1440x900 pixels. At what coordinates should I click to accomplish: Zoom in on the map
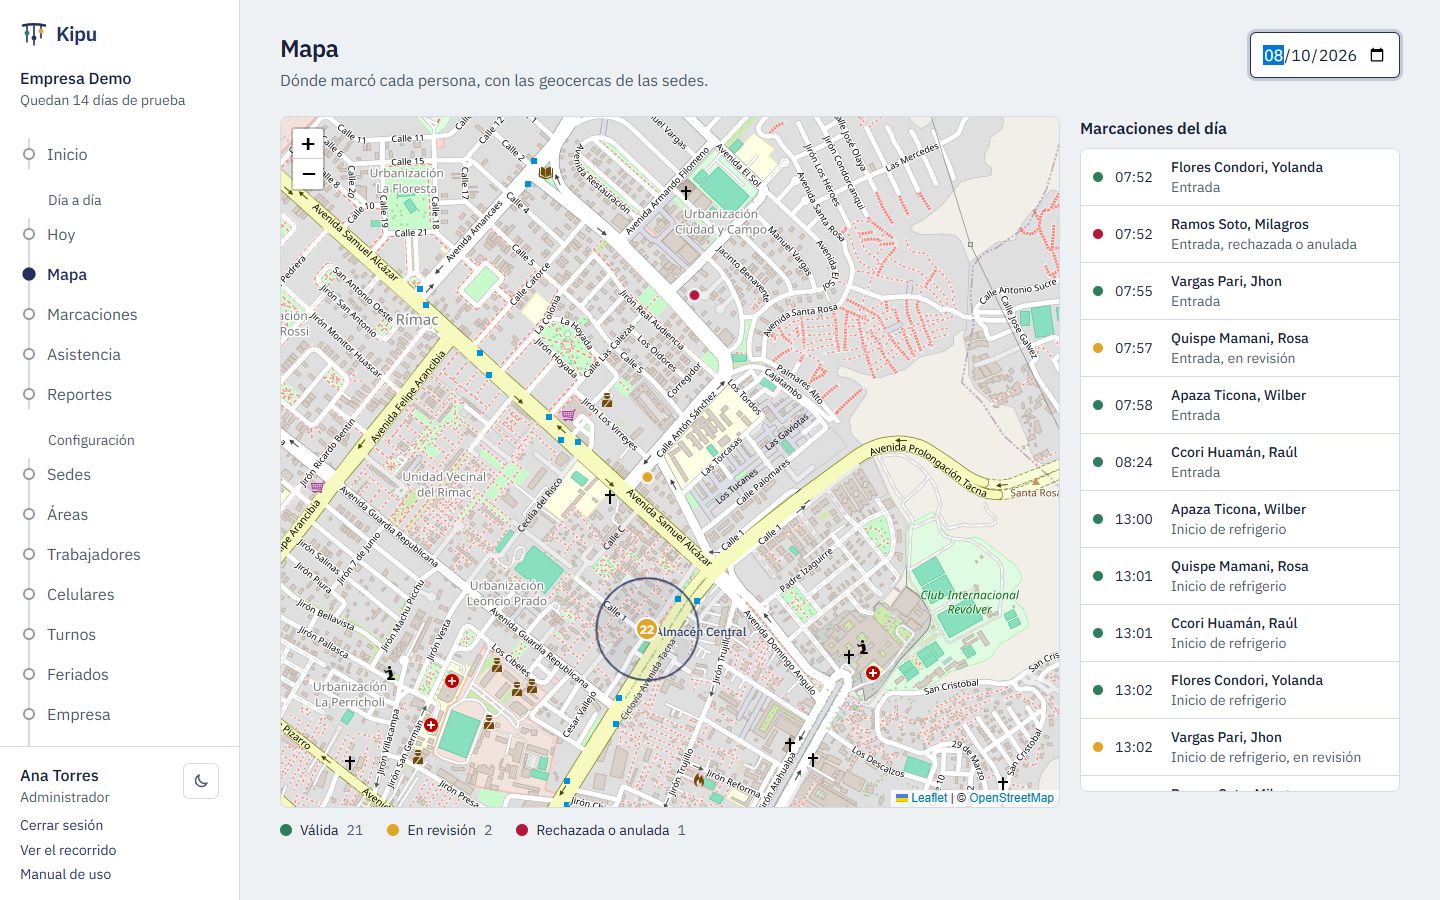point(308,144)
